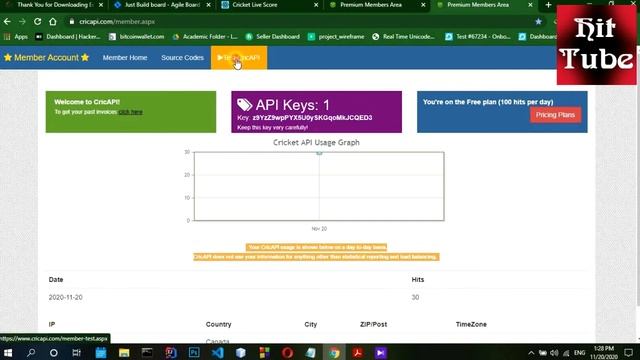Viewport: 640px width, 360px height.
Task: Switch to the Just Build board - Agile Board tab
Action: [162, 5]
